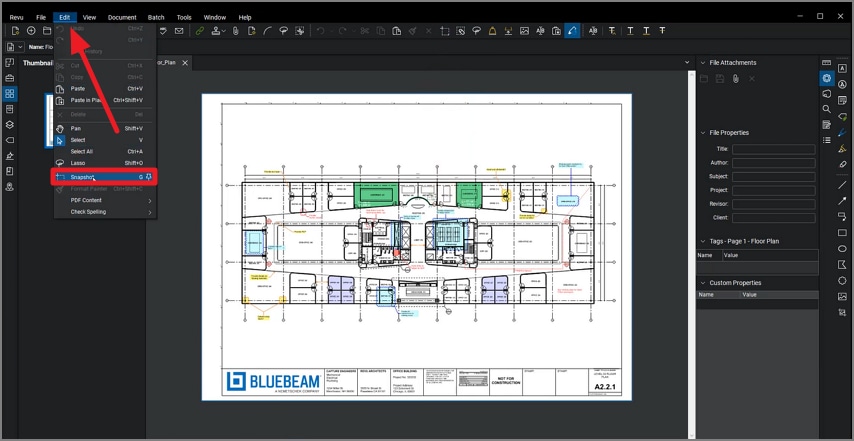Expand the Check Spelling submenu
Viewport: 854px width, 441px height.
click(x=105, y=212)
